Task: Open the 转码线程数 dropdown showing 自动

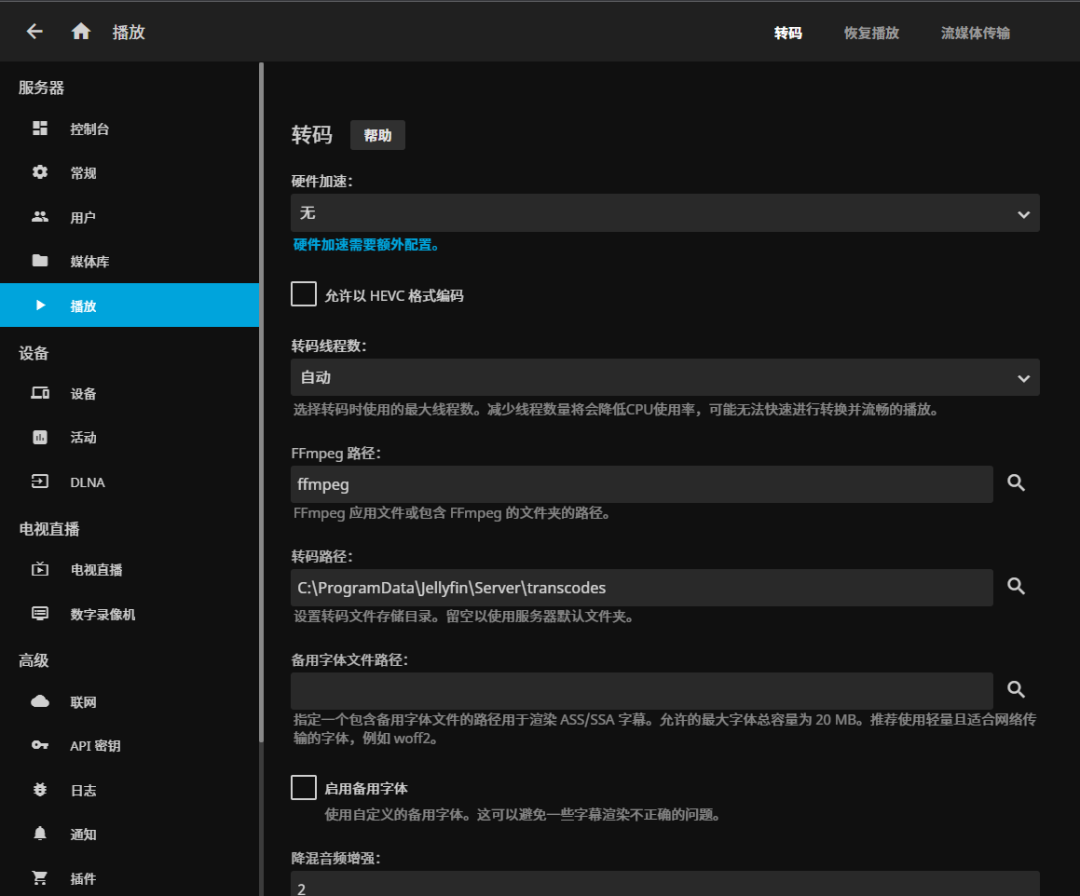Action: click(x=665, y=377)
